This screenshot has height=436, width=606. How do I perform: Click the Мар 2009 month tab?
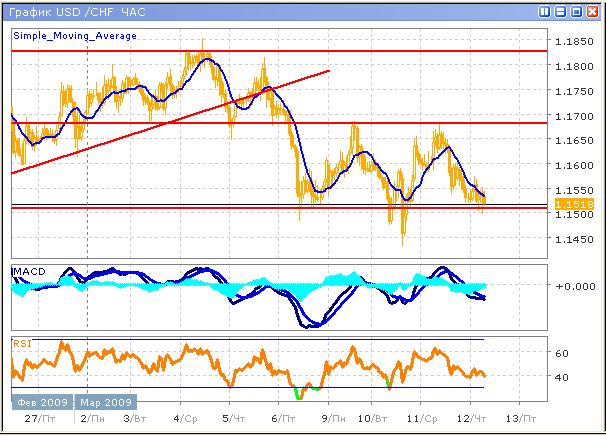(104, 402)
